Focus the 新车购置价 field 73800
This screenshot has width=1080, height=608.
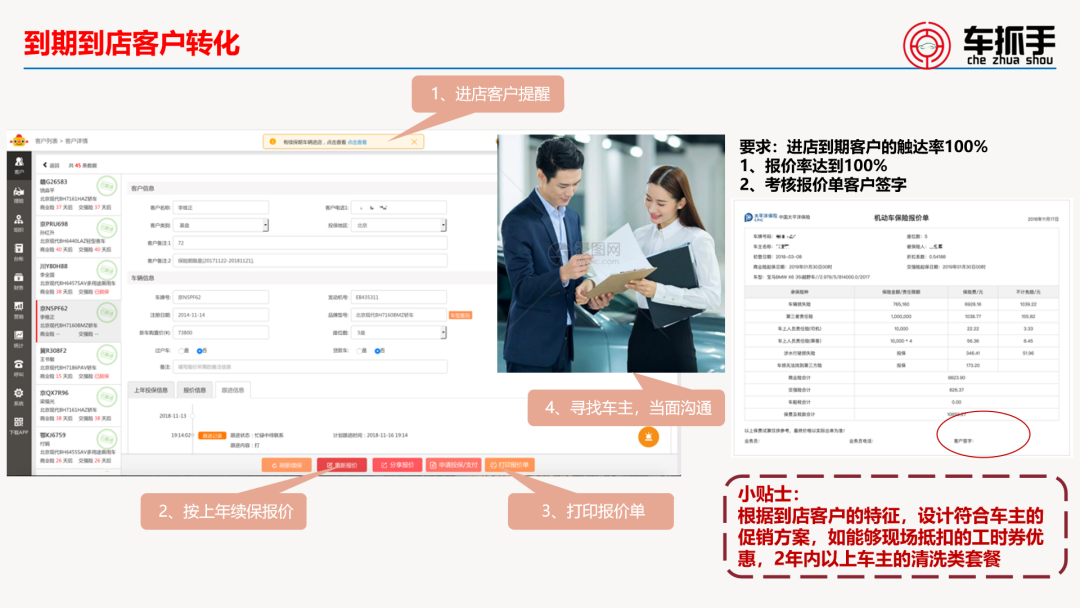pyautogui.click(x=220, y=333)
